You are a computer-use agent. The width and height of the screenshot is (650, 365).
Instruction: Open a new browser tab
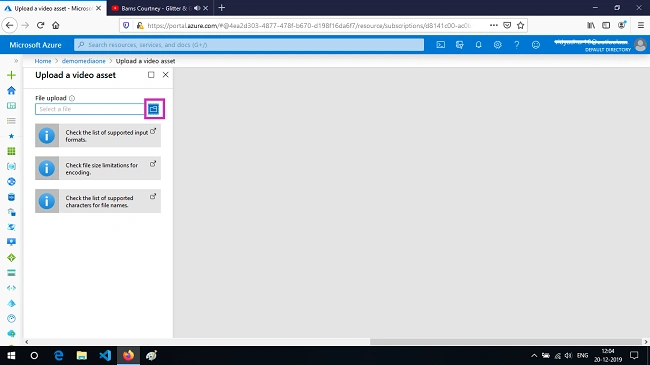(x=222, y=8)
